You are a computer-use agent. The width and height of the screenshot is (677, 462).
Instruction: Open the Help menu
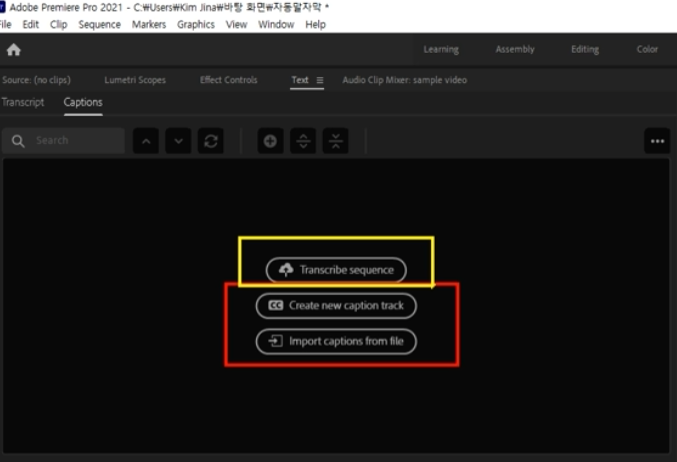(x=316, y=25)
